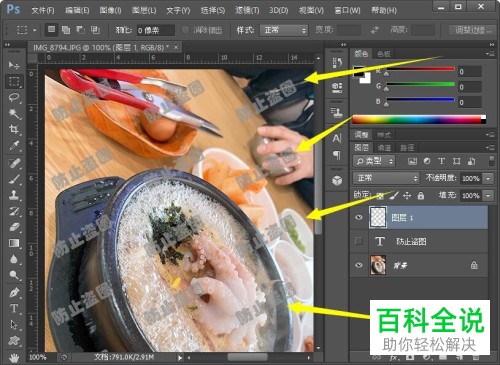Open the 文件(F) menu
This screenshot has height=365, width=500.
(x=43, y=10)
